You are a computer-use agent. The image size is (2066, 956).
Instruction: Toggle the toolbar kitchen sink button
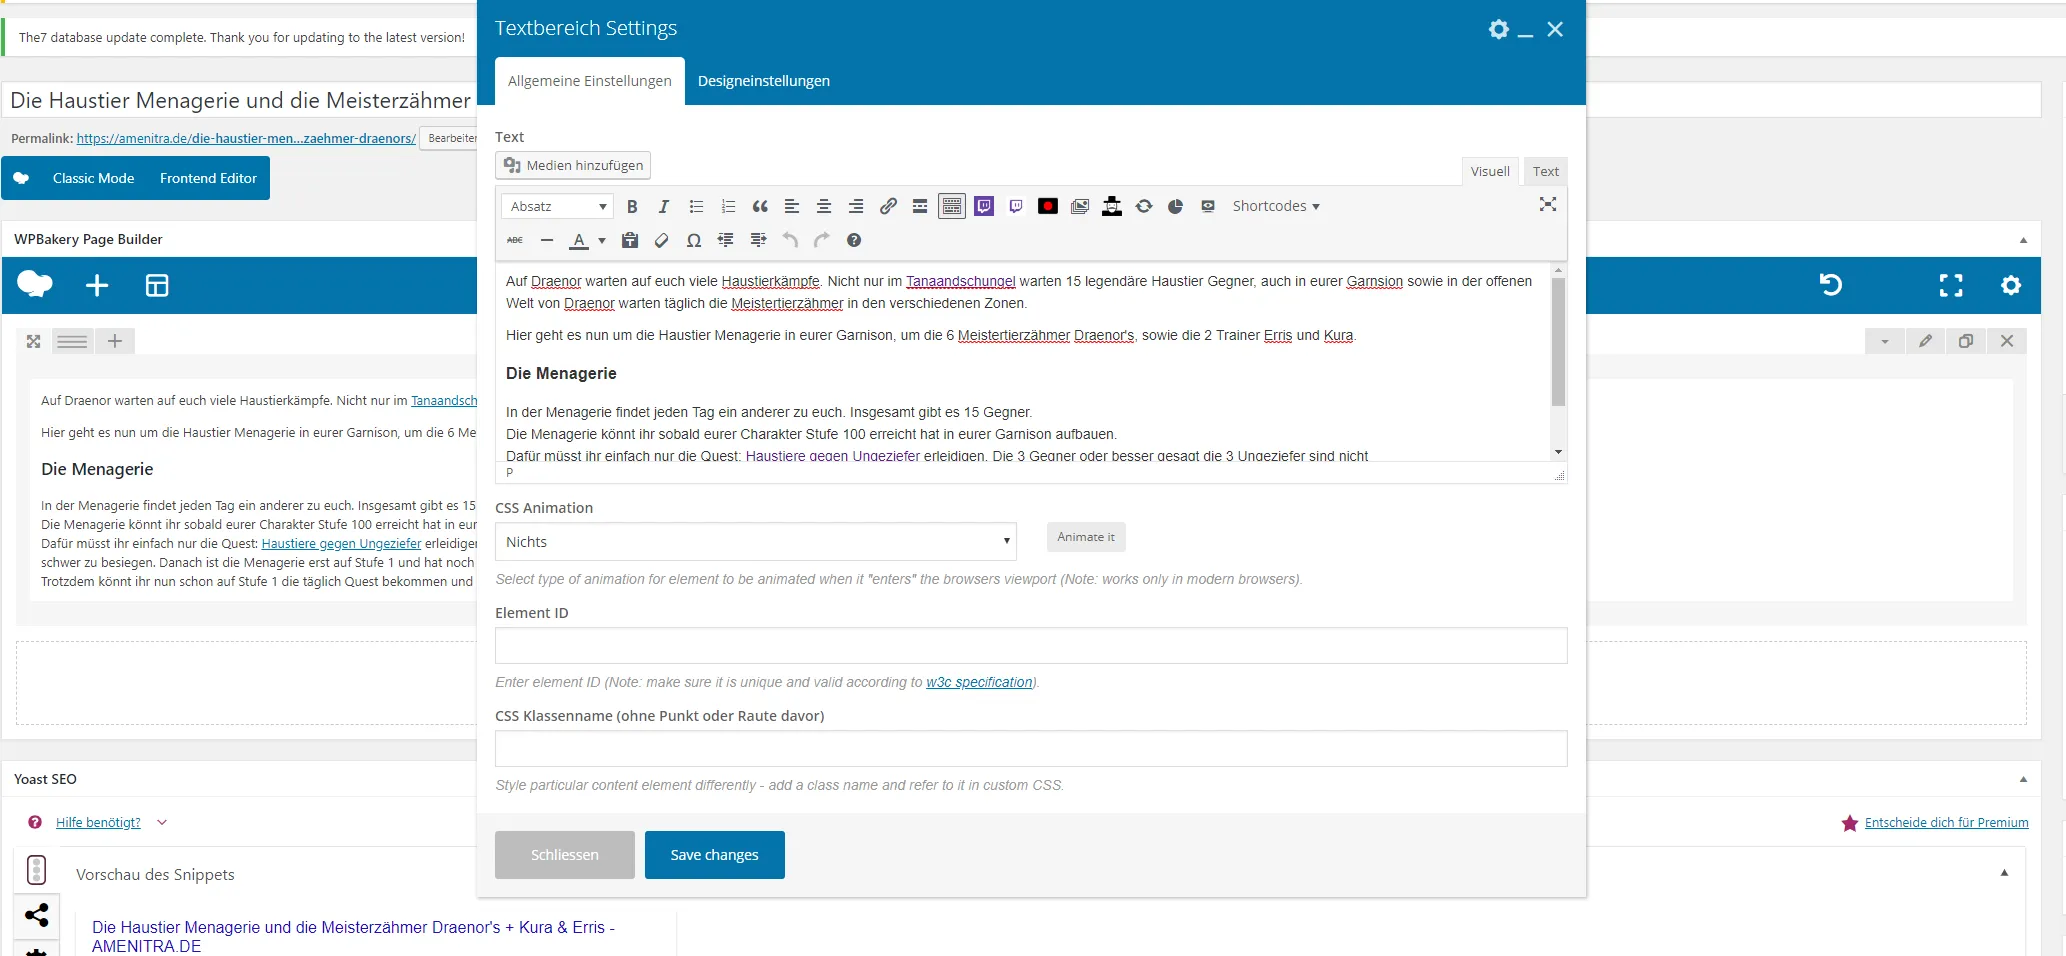(x=952, y=206)
